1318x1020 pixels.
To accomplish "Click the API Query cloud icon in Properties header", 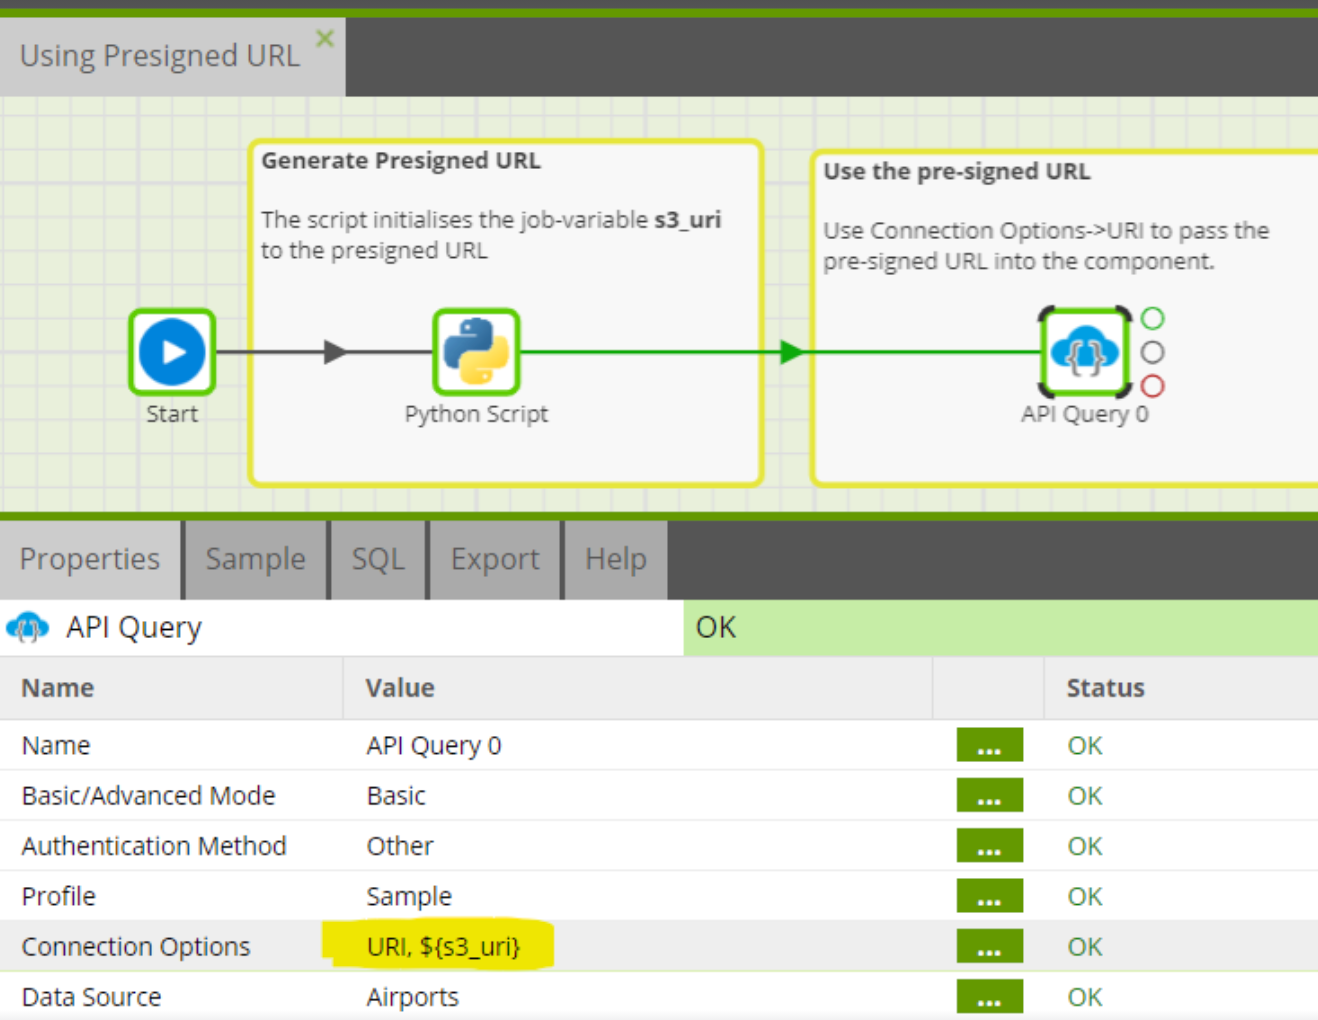I will pyautogui.click(x=27, y=628).
